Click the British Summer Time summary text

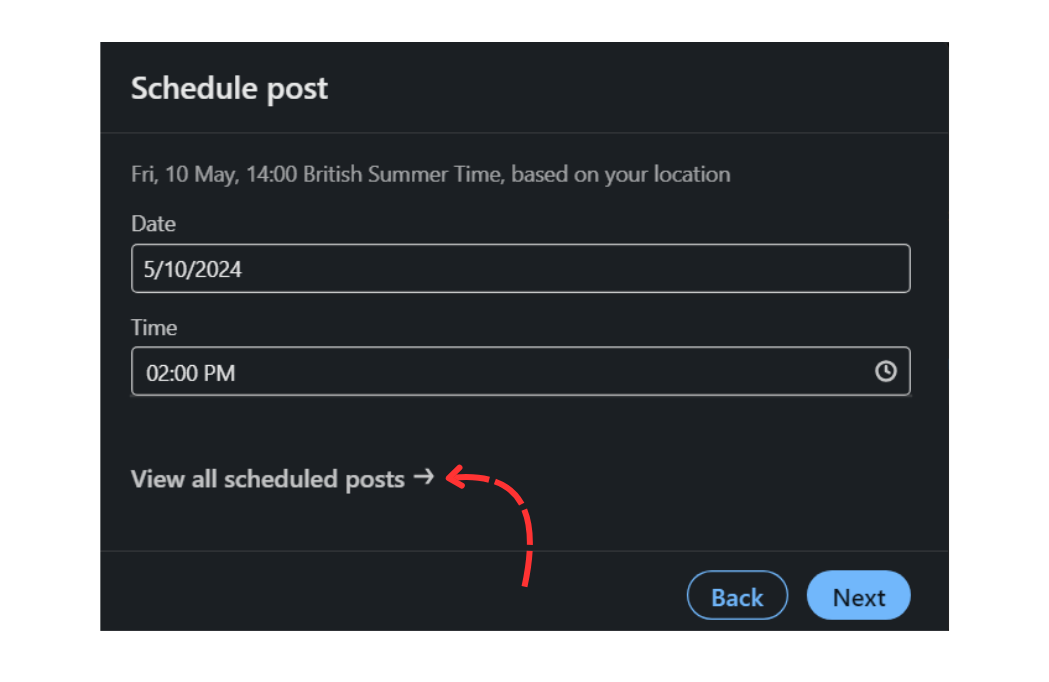pyautogui.click(x=430, y=174)
